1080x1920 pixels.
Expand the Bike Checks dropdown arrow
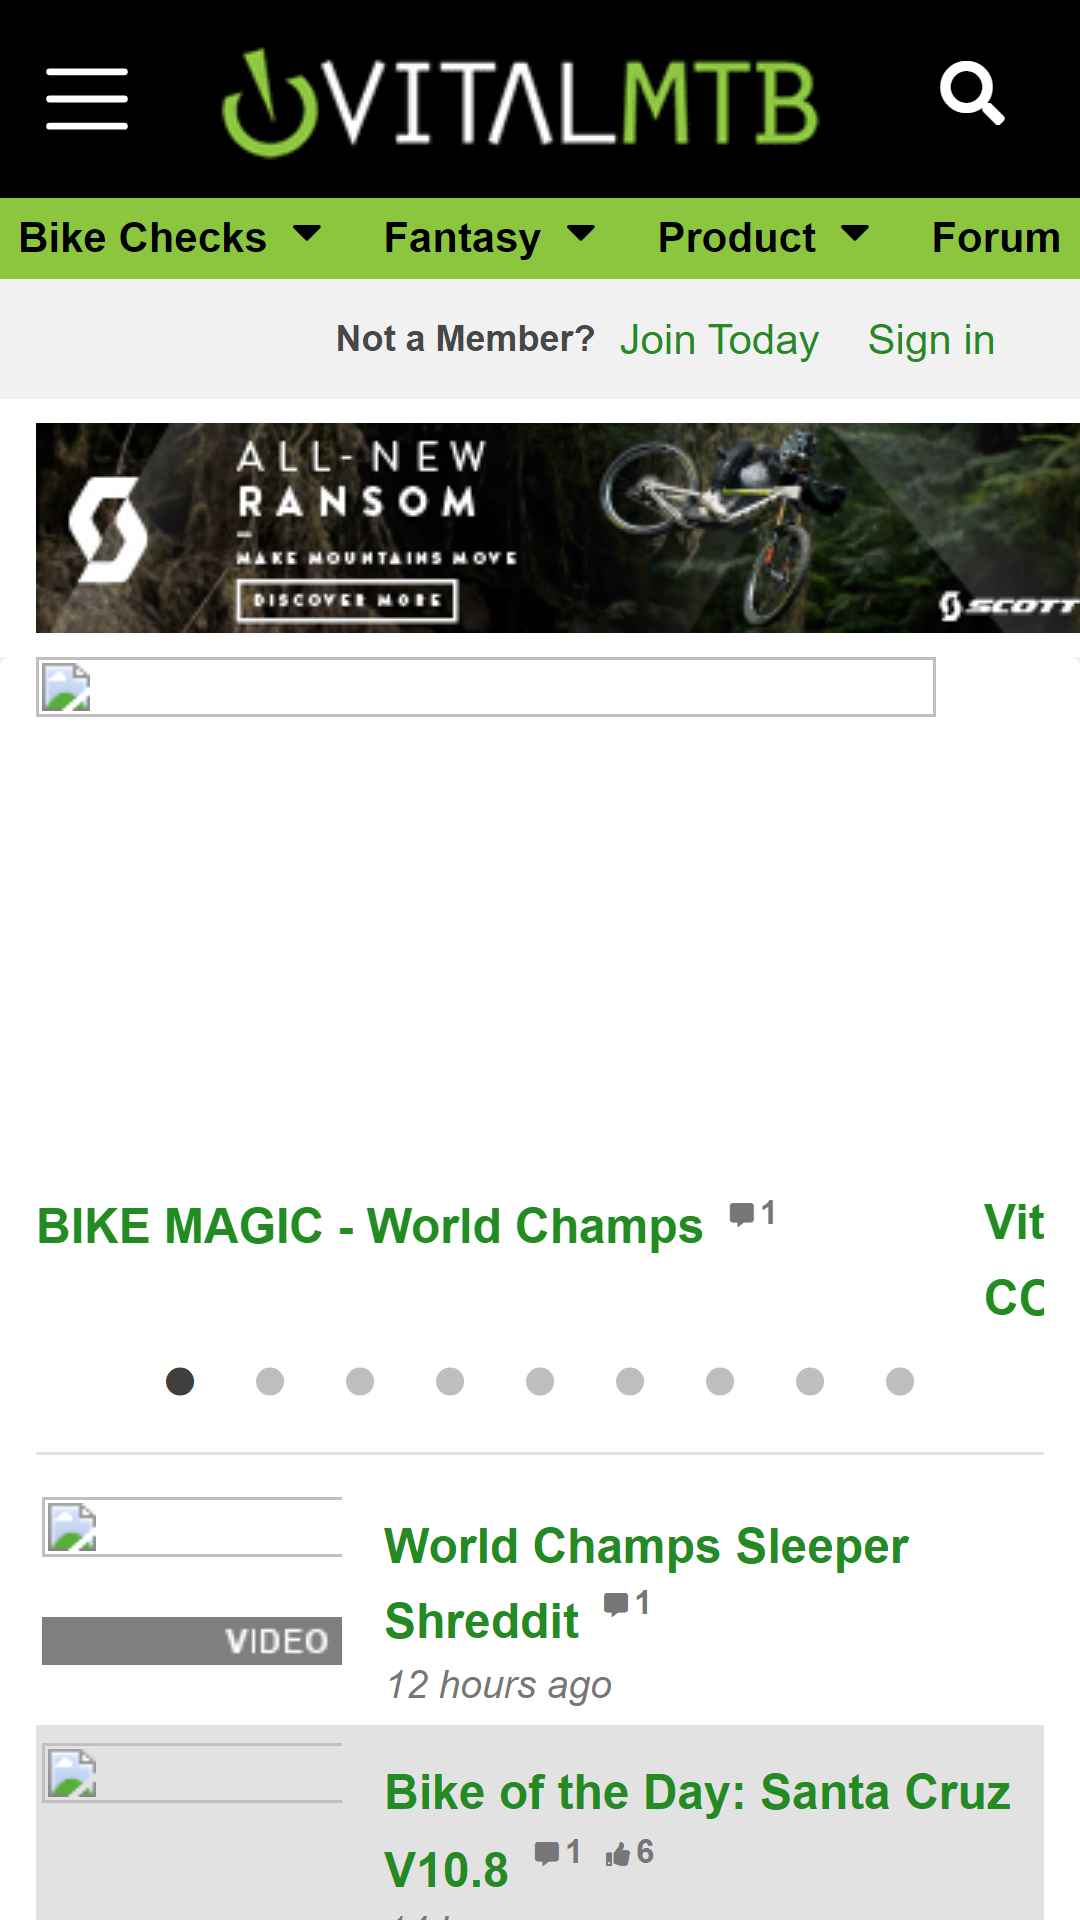point(307,234)
